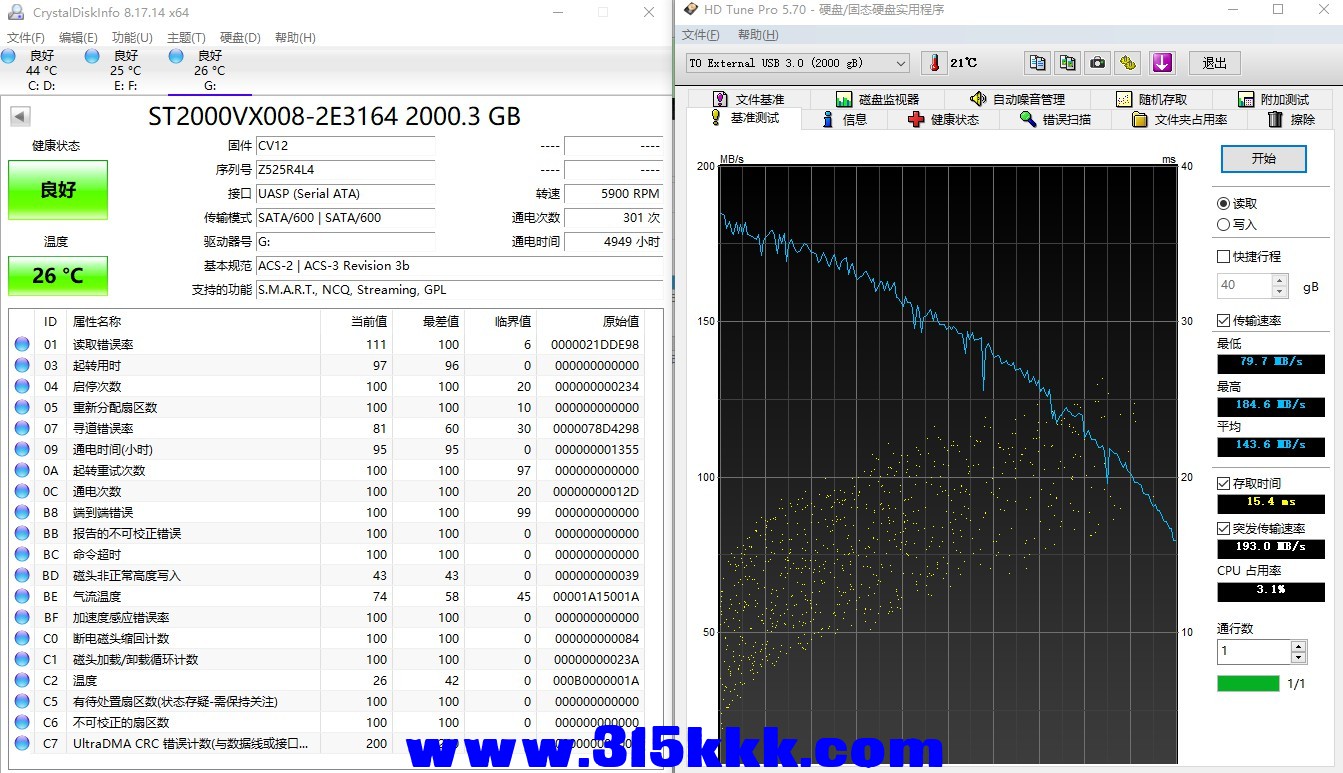Enable the 快捷行程 checkbox
The image size is (1343, 773).
coord(1223,256)
